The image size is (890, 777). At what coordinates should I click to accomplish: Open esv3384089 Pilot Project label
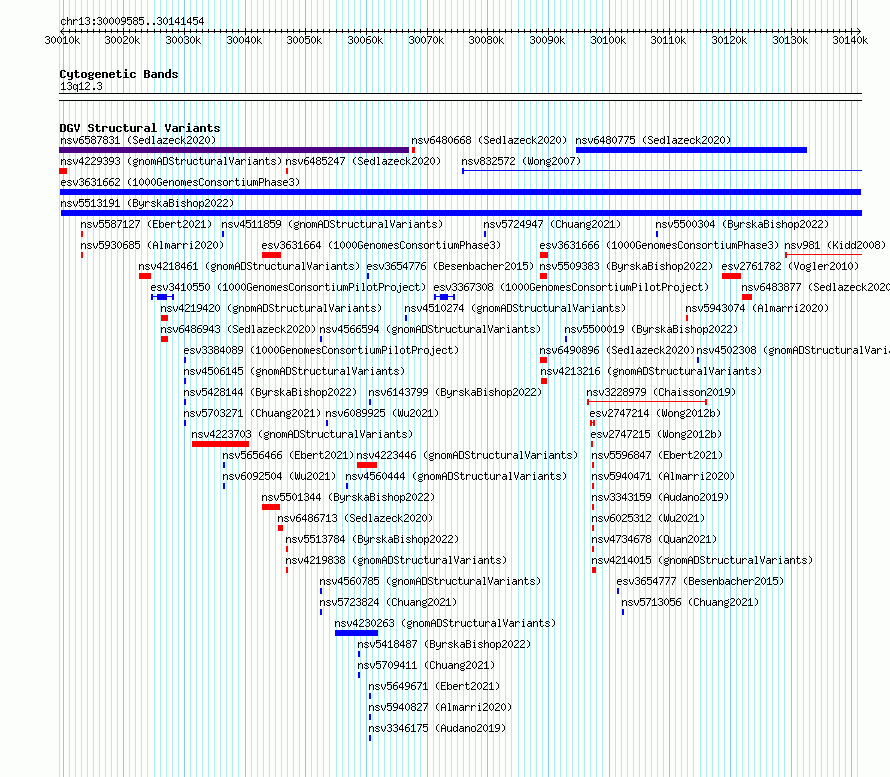click(x=321, y=350)
